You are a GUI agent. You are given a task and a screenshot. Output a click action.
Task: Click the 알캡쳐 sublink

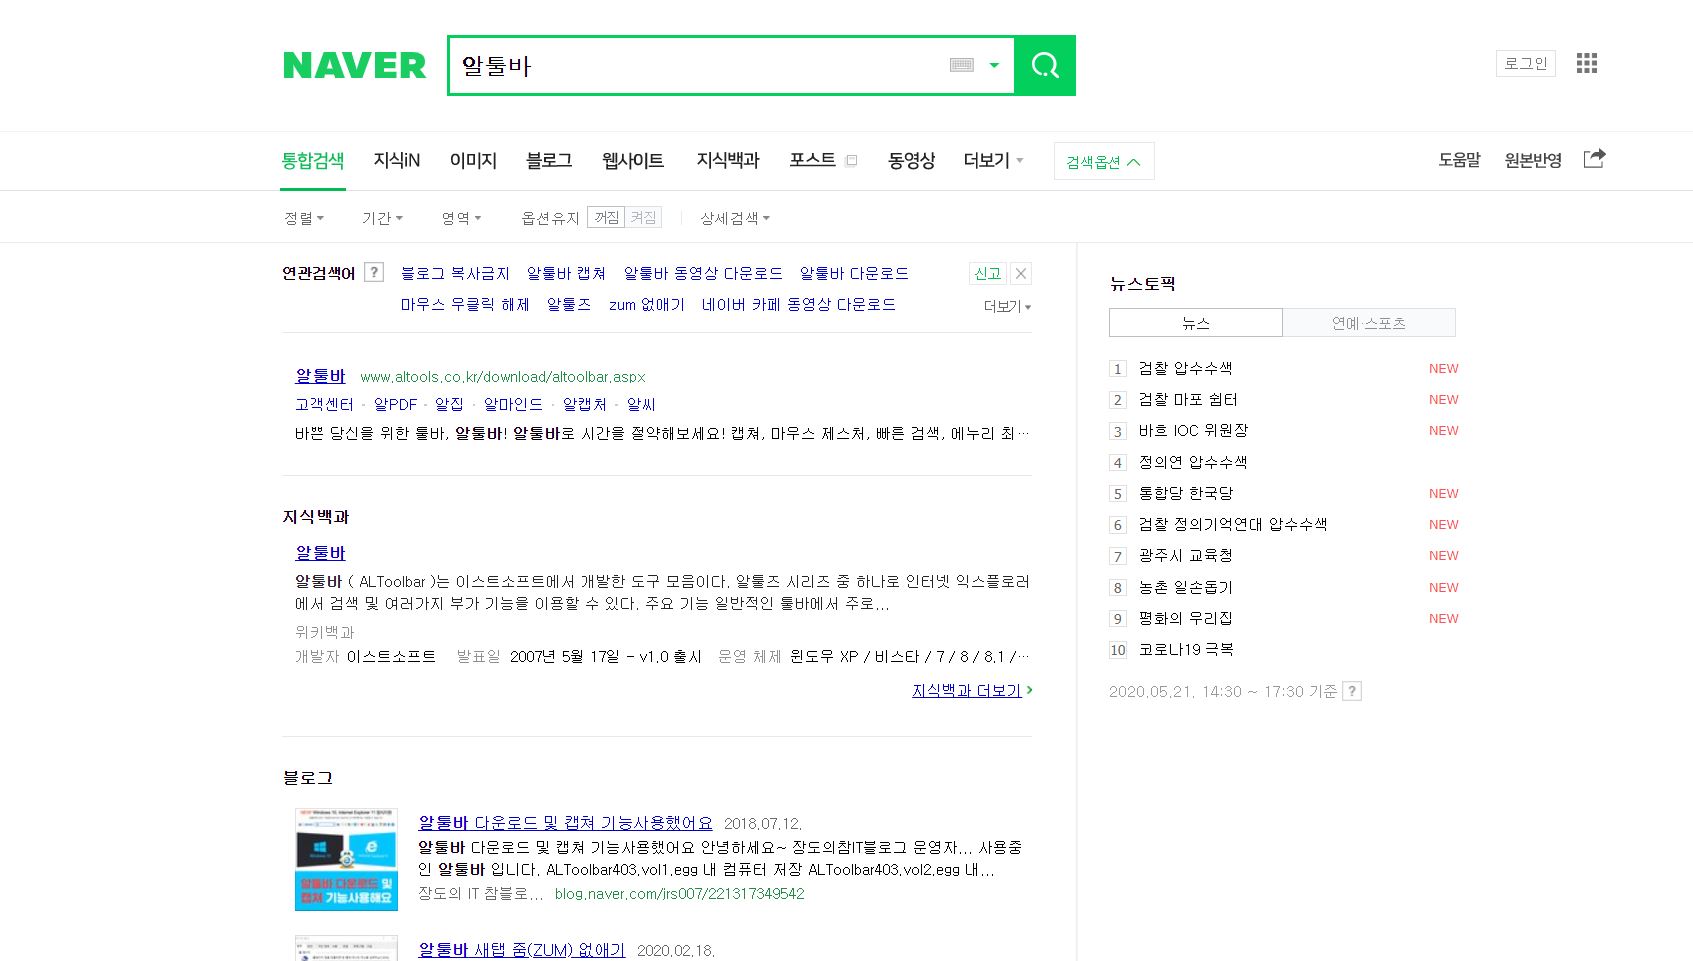point(585,404)
